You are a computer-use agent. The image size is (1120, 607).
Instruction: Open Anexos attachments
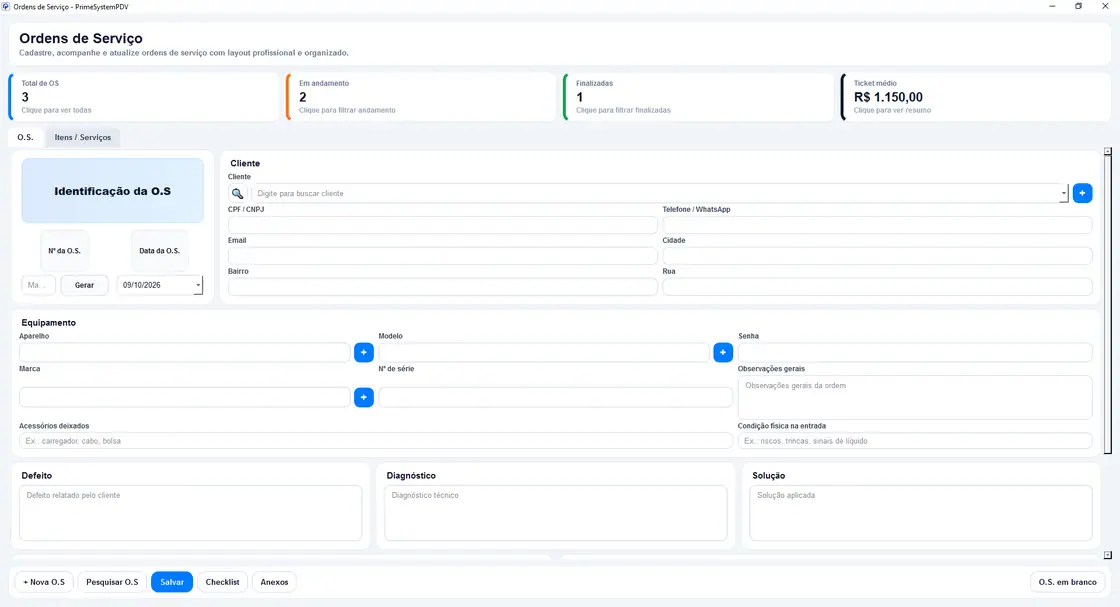click(274, 582)
